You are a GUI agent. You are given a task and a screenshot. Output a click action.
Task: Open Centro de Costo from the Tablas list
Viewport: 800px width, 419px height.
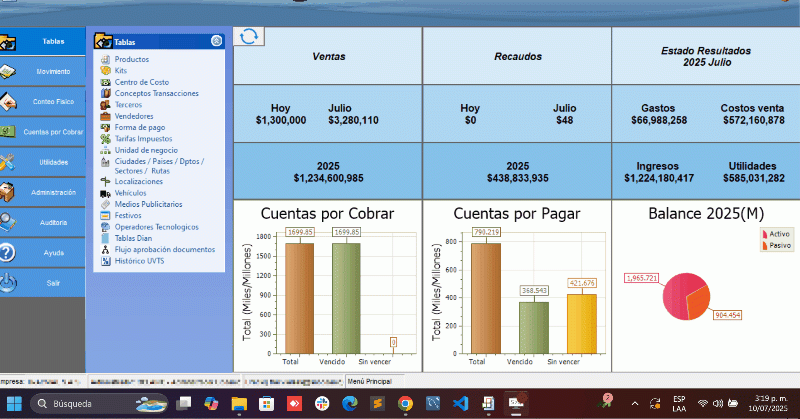pyautogui.click(x=143, y=82)
